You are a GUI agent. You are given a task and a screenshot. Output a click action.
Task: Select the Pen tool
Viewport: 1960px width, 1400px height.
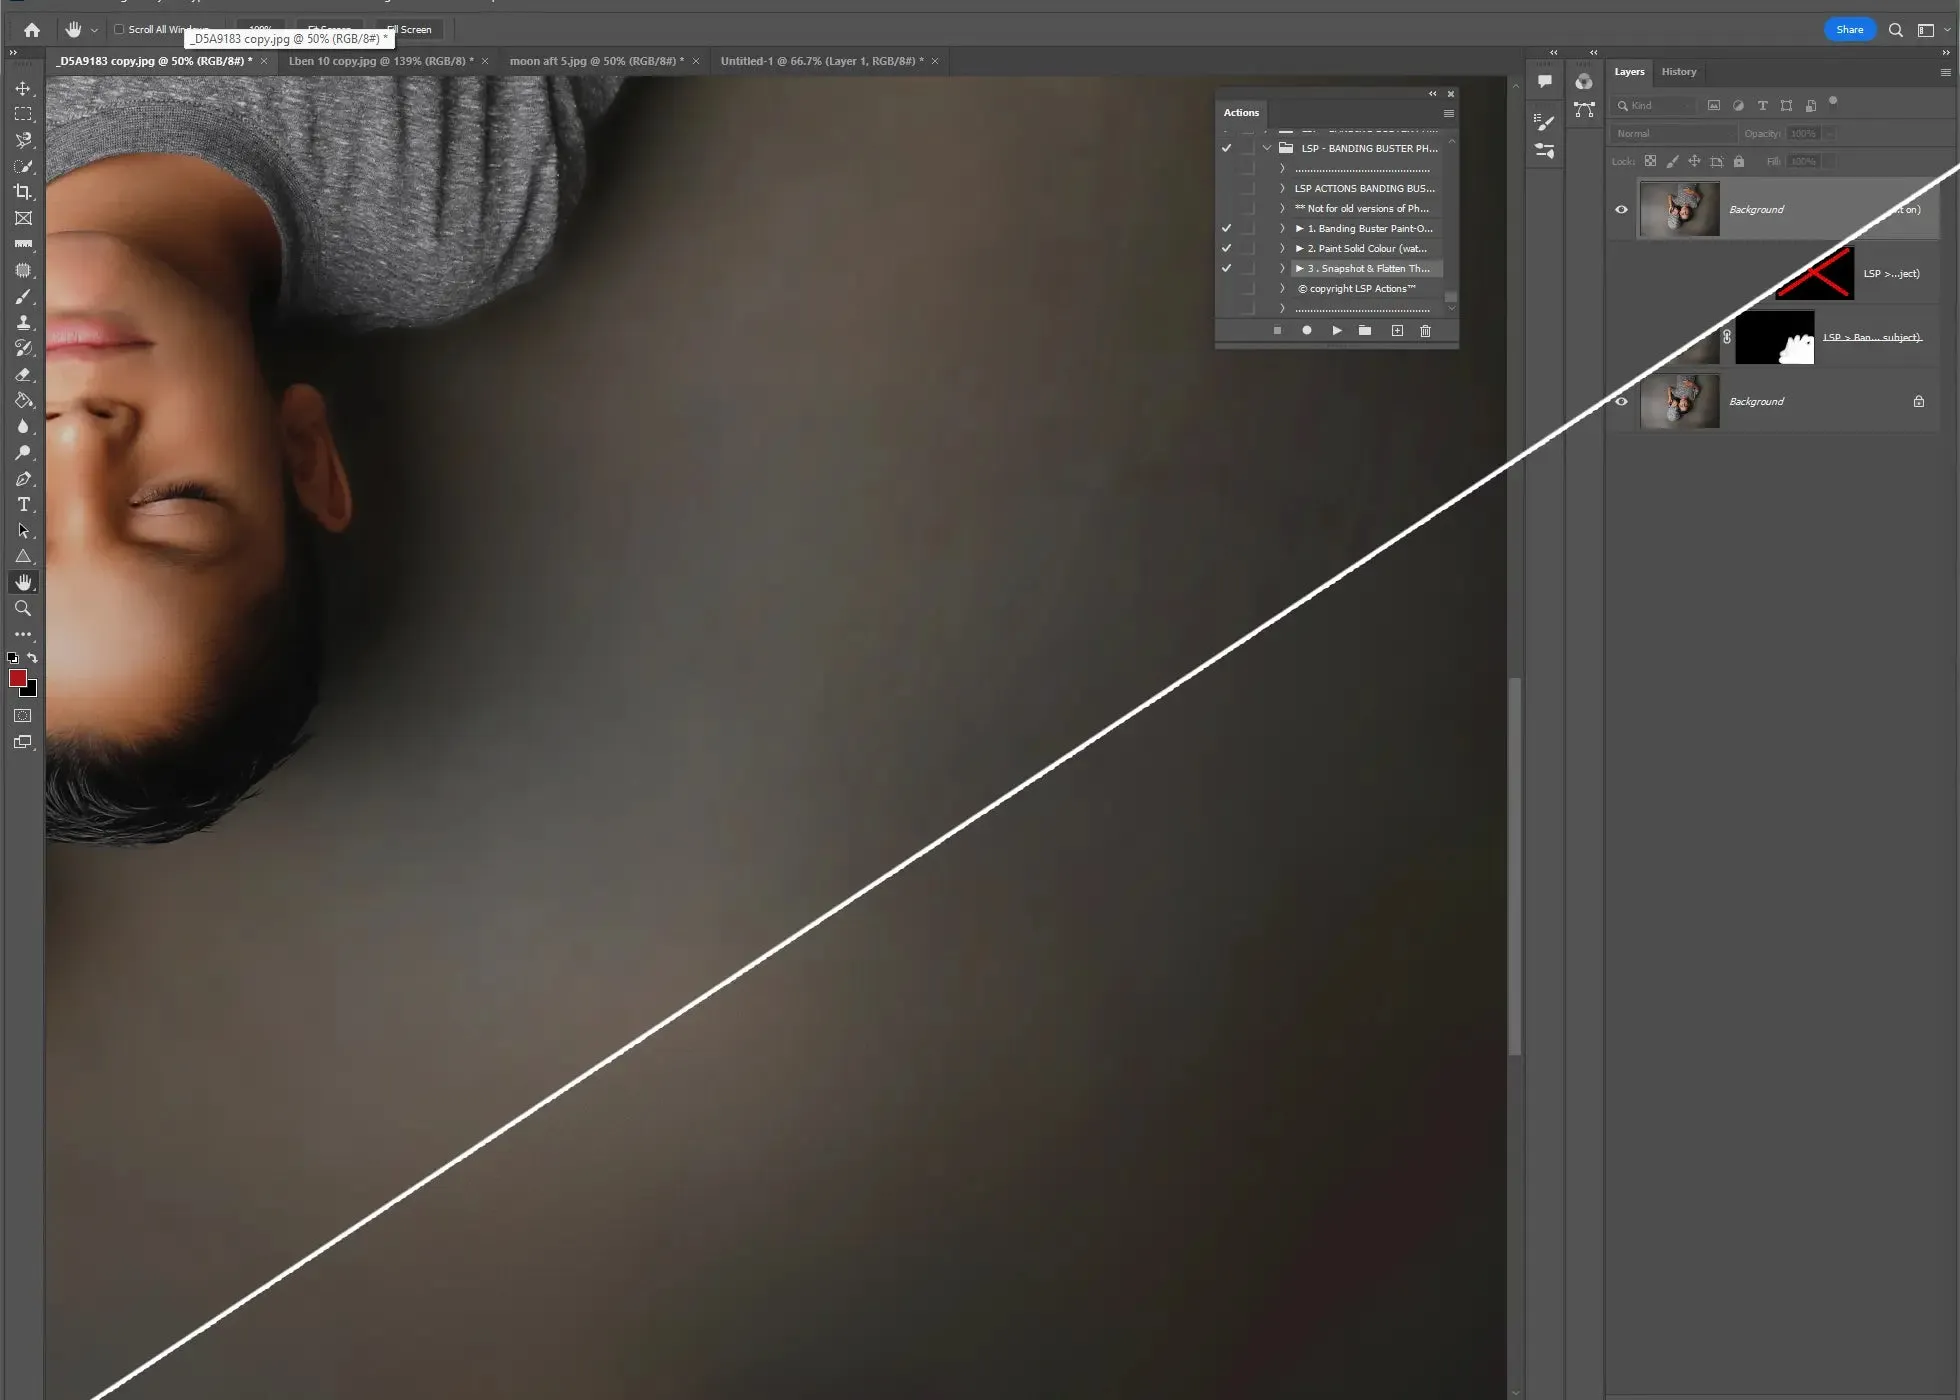23,478
